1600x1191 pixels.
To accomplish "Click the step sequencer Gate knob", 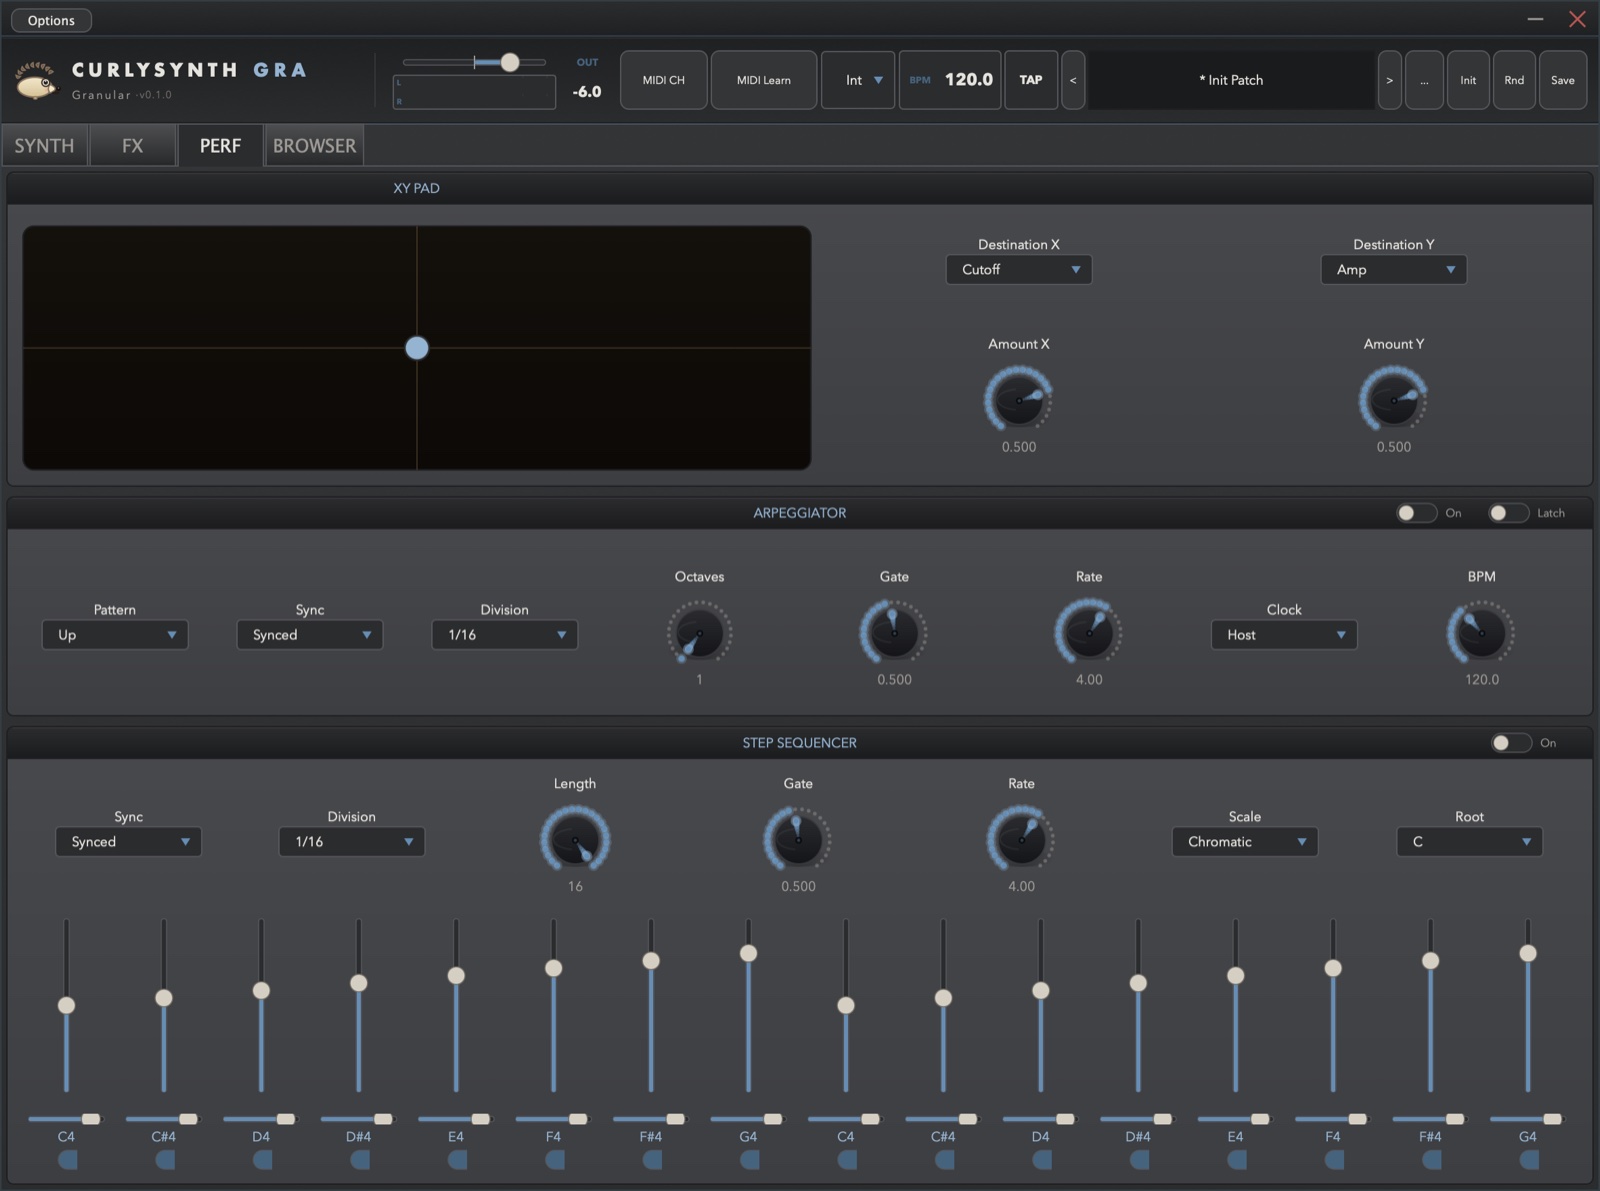I will click(x=798, y=840).
